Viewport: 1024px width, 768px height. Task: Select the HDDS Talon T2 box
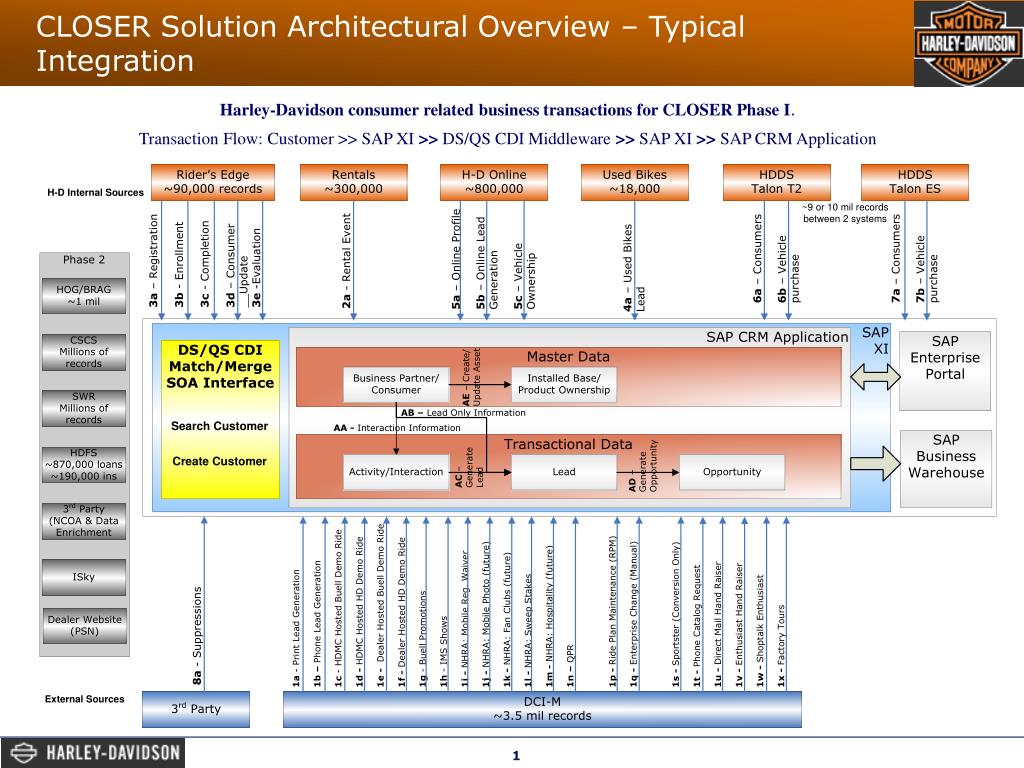click(x=776, y=182)
